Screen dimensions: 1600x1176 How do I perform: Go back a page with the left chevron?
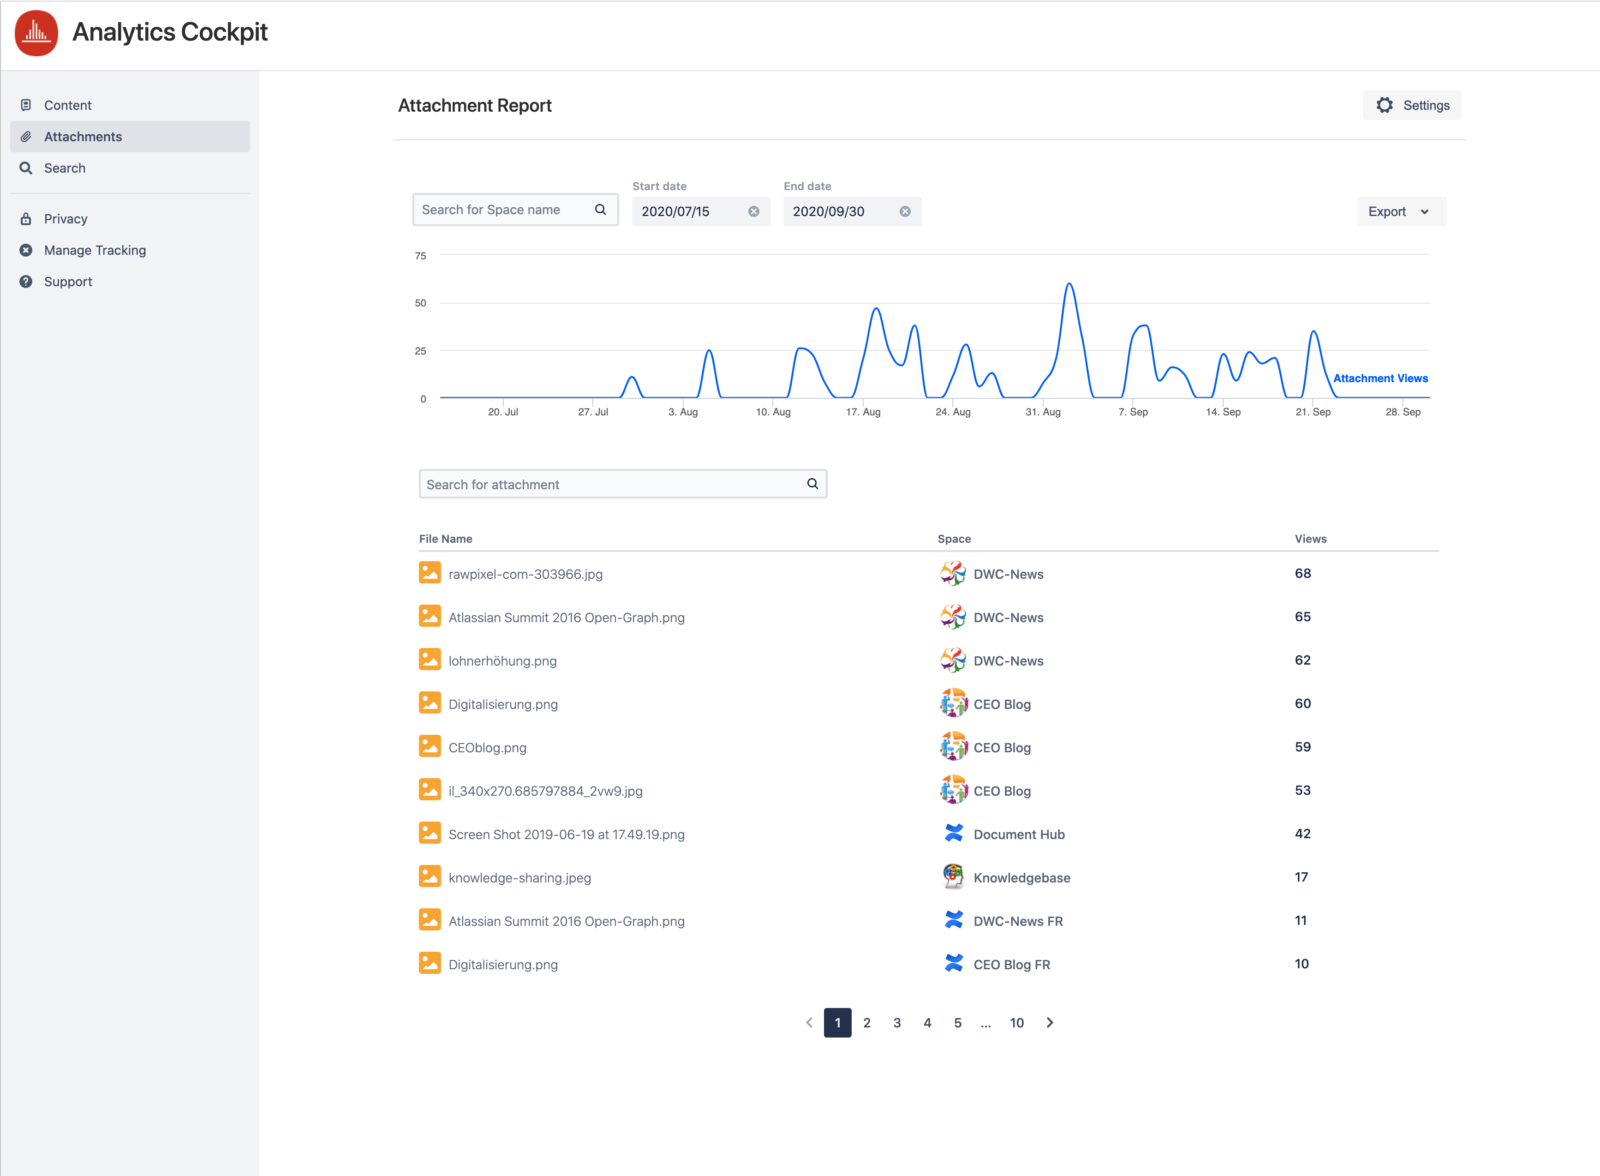809,1022
